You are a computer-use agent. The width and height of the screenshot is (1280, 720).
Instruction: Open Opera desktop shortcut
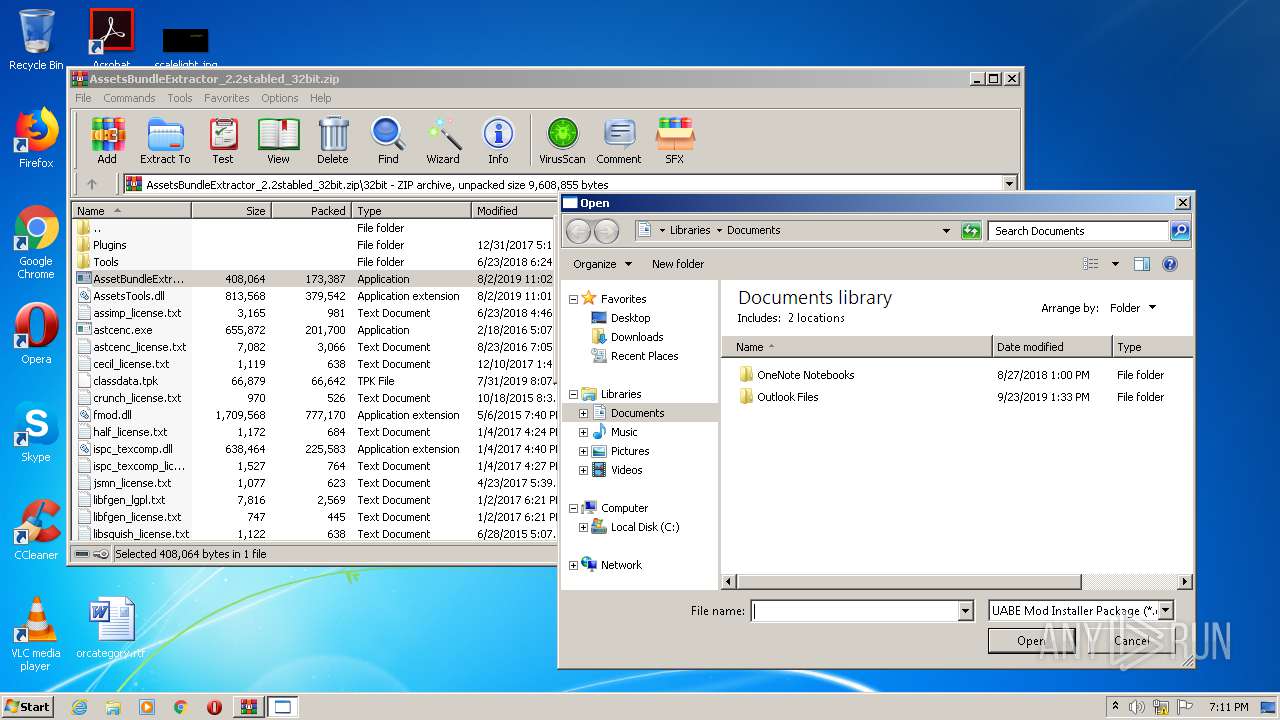pos(36,335)
